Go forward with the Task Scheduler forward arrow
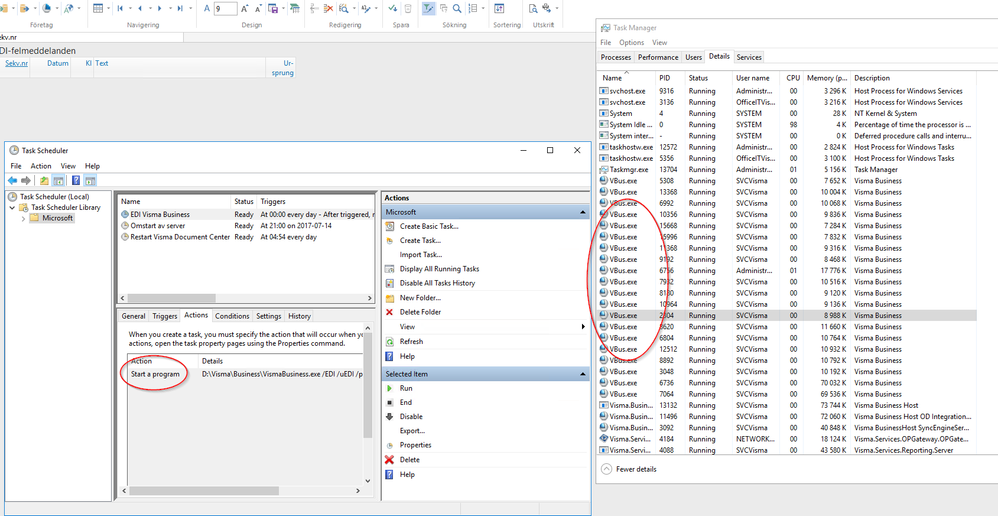Viewport: 998px width, 516px height. 25,181
